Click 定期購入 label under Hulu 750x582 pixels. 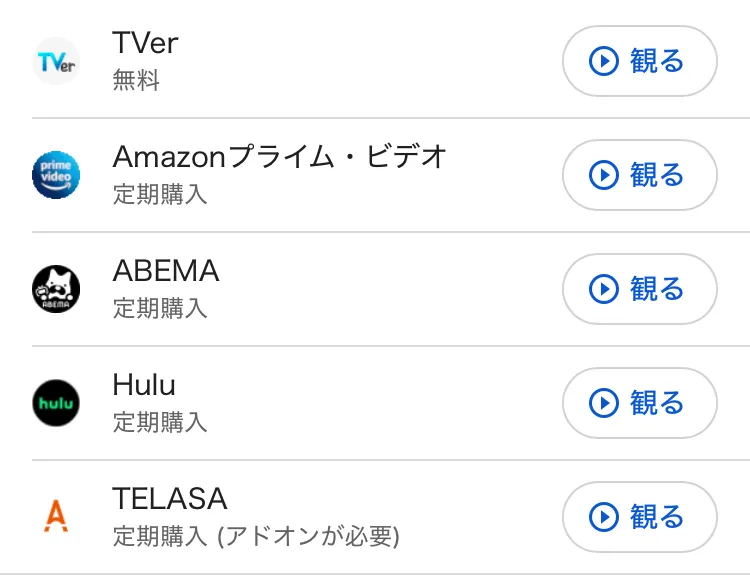coord(160,422)
